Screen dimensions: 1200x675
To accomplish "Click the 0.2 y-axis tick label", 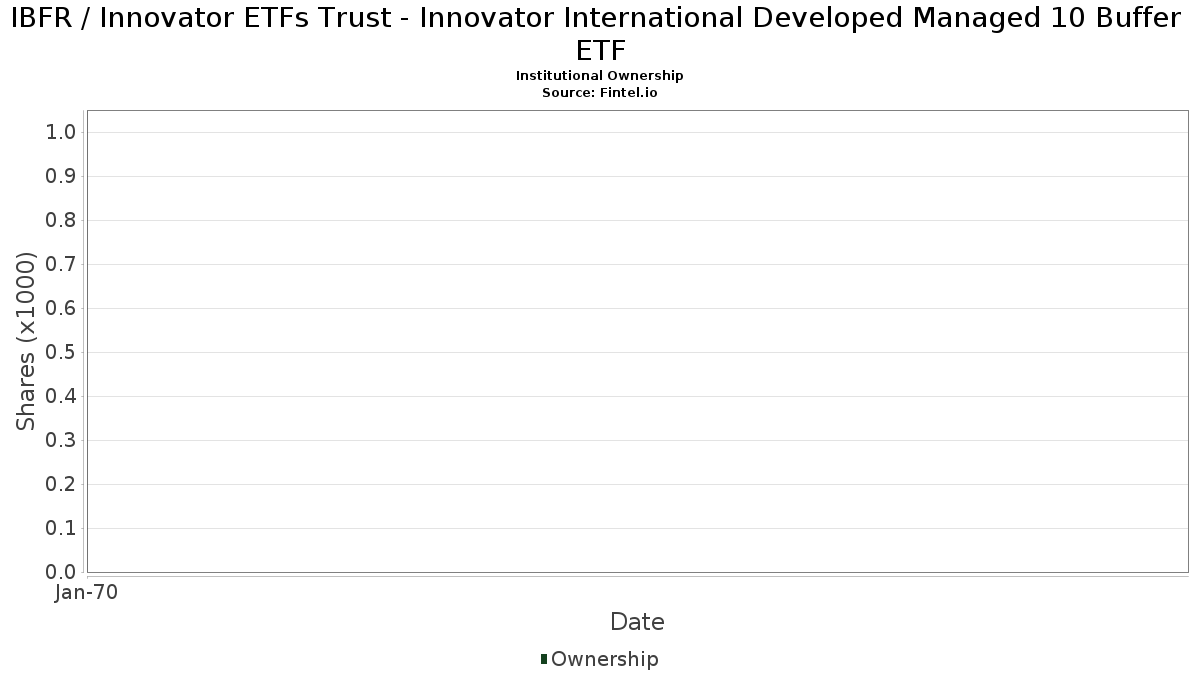I will point(62,485).
